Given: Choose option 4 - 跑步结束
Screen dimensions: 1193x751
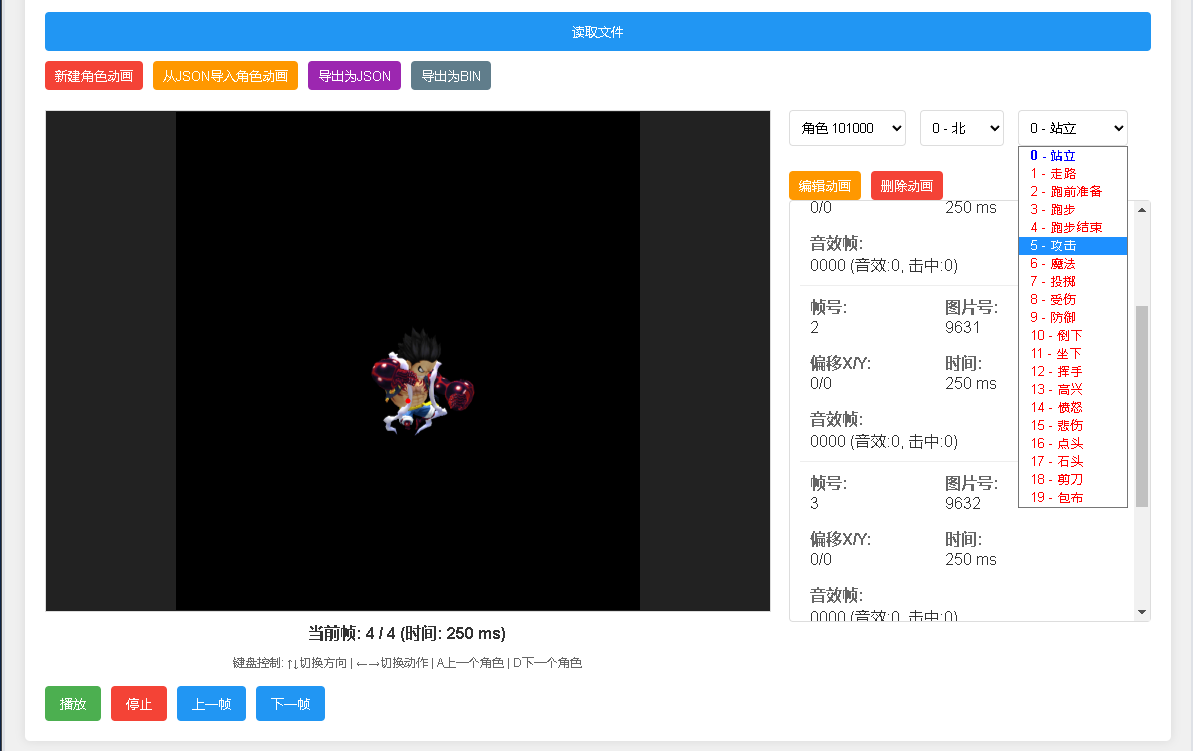Looking at the screenshot, I should [1073, 228].
